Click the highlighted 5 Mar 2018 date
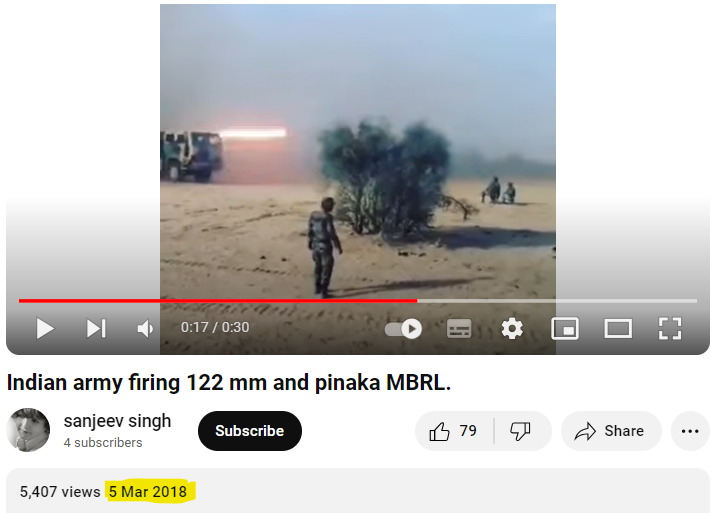 pos(148,491)
